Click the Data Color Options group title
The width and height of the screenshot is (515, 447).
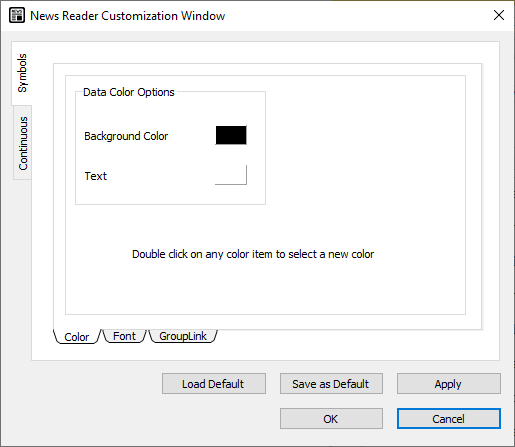(129, 92)
